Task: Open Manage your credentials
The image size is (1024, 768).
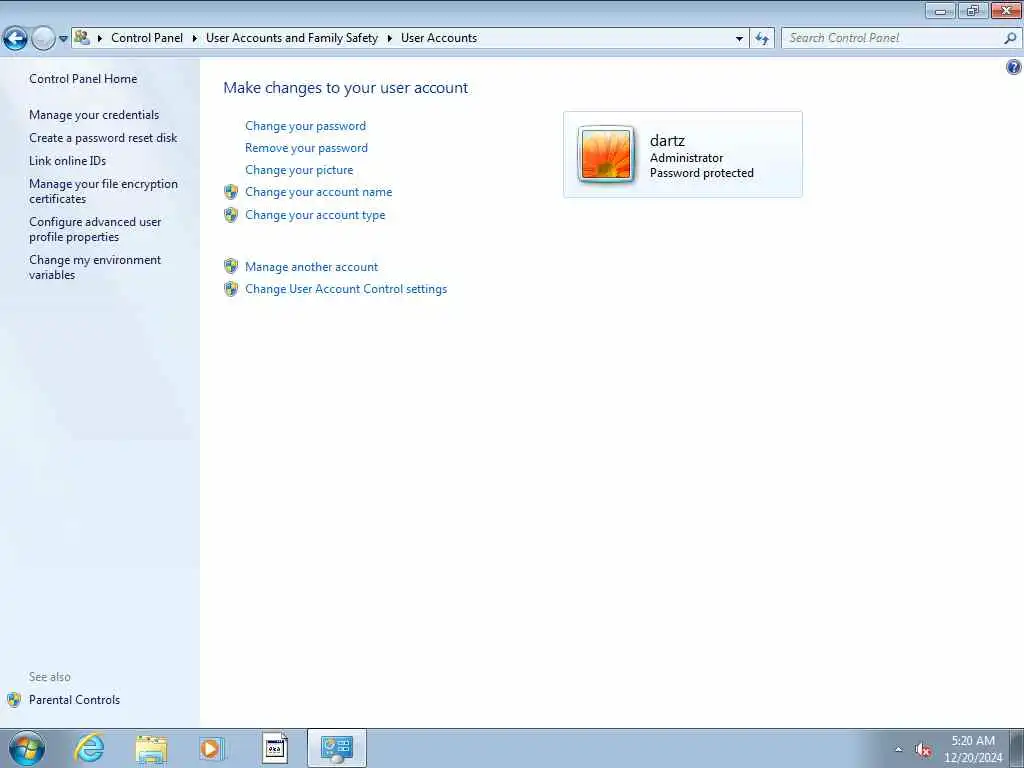Action: pos(94,114)
